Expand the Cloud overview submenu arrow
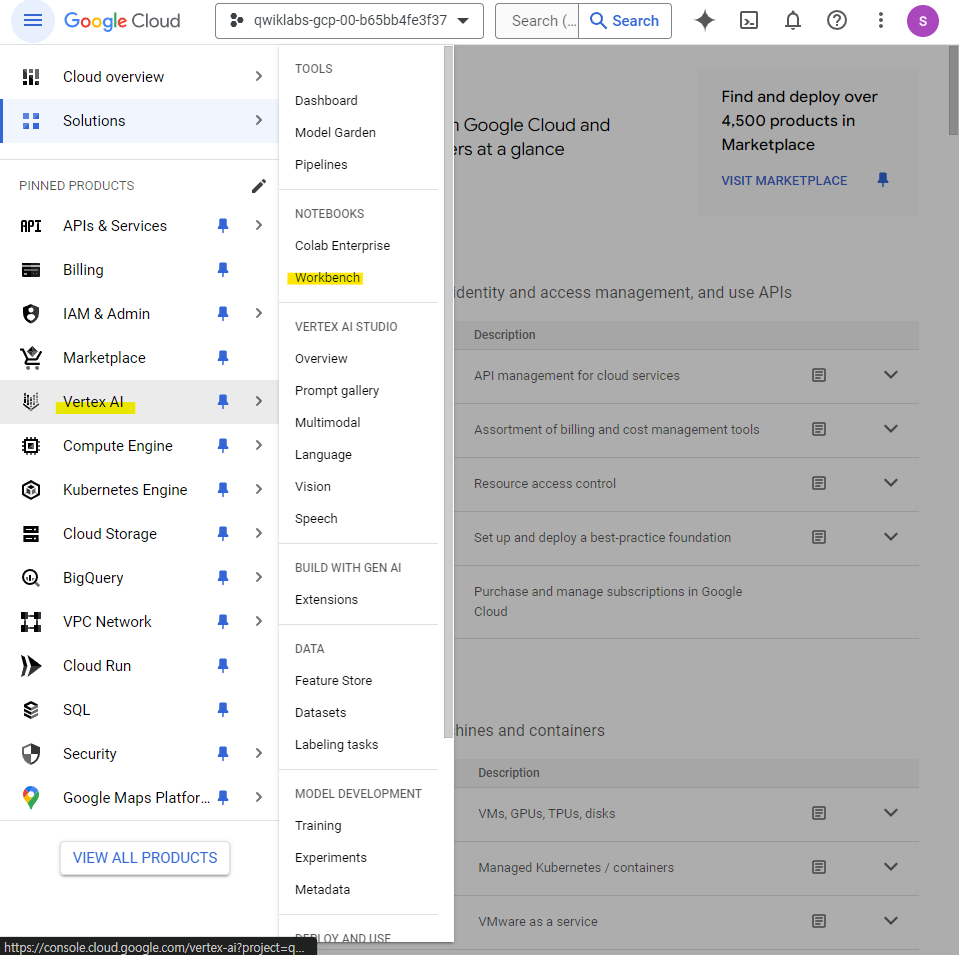Image resolution: width=959 pixels, height=955 pixels. pos(259,76)
